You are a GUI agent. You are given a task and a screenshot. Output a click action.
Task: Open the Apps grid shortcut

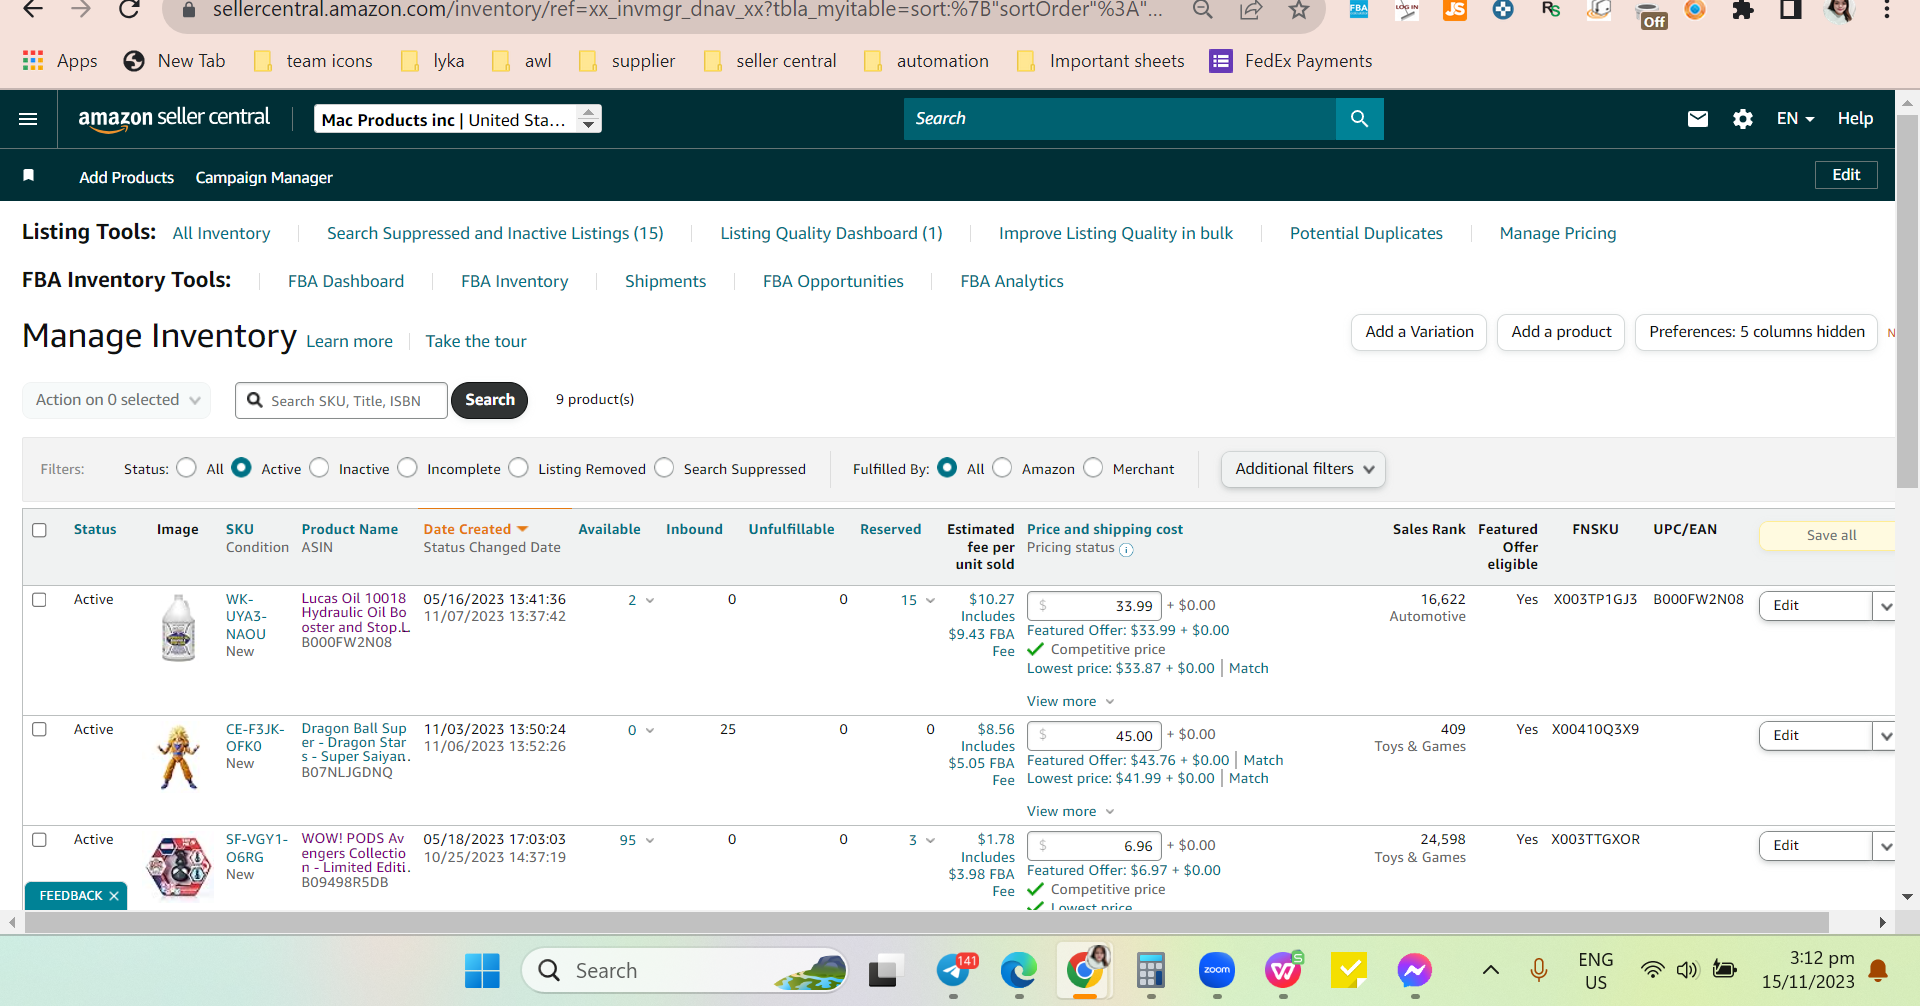click(60, 61)
